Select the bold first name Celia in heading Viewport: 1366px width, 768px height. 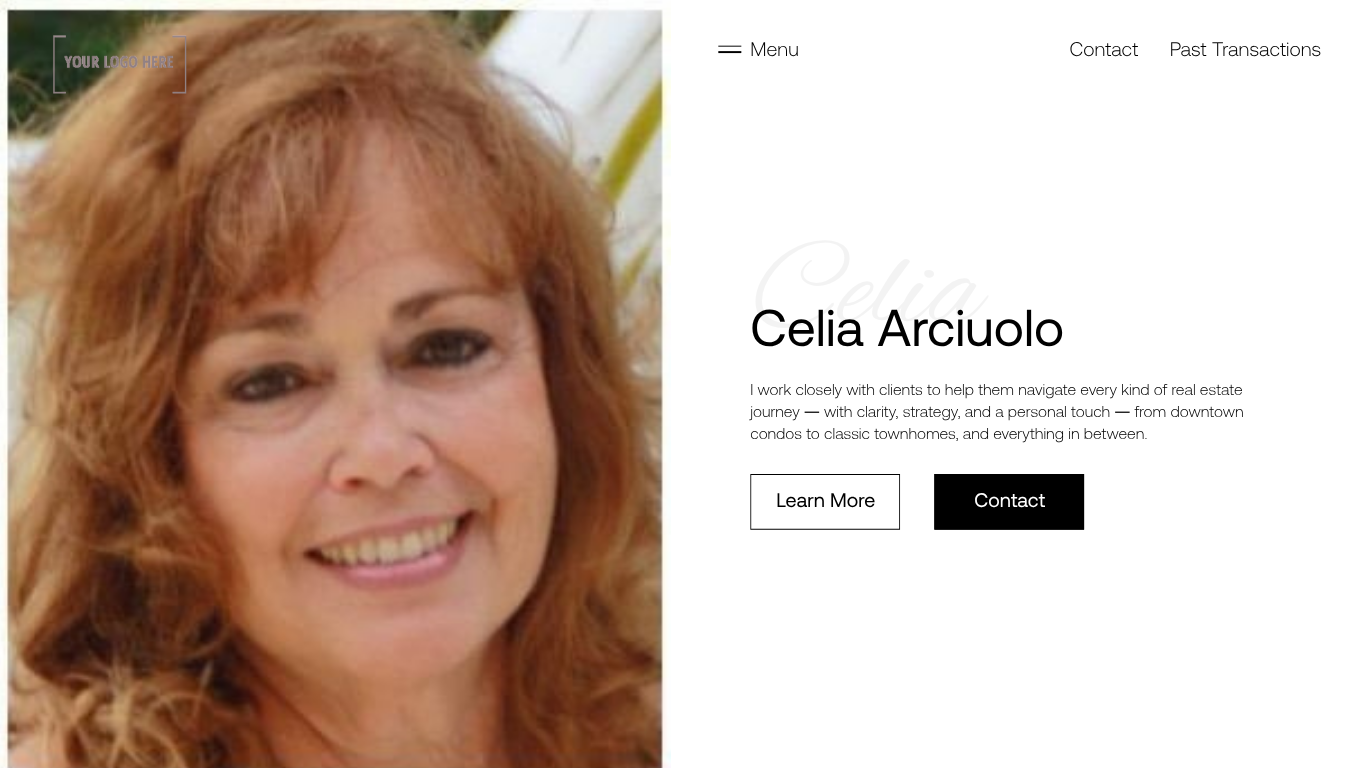coord(807,328)
